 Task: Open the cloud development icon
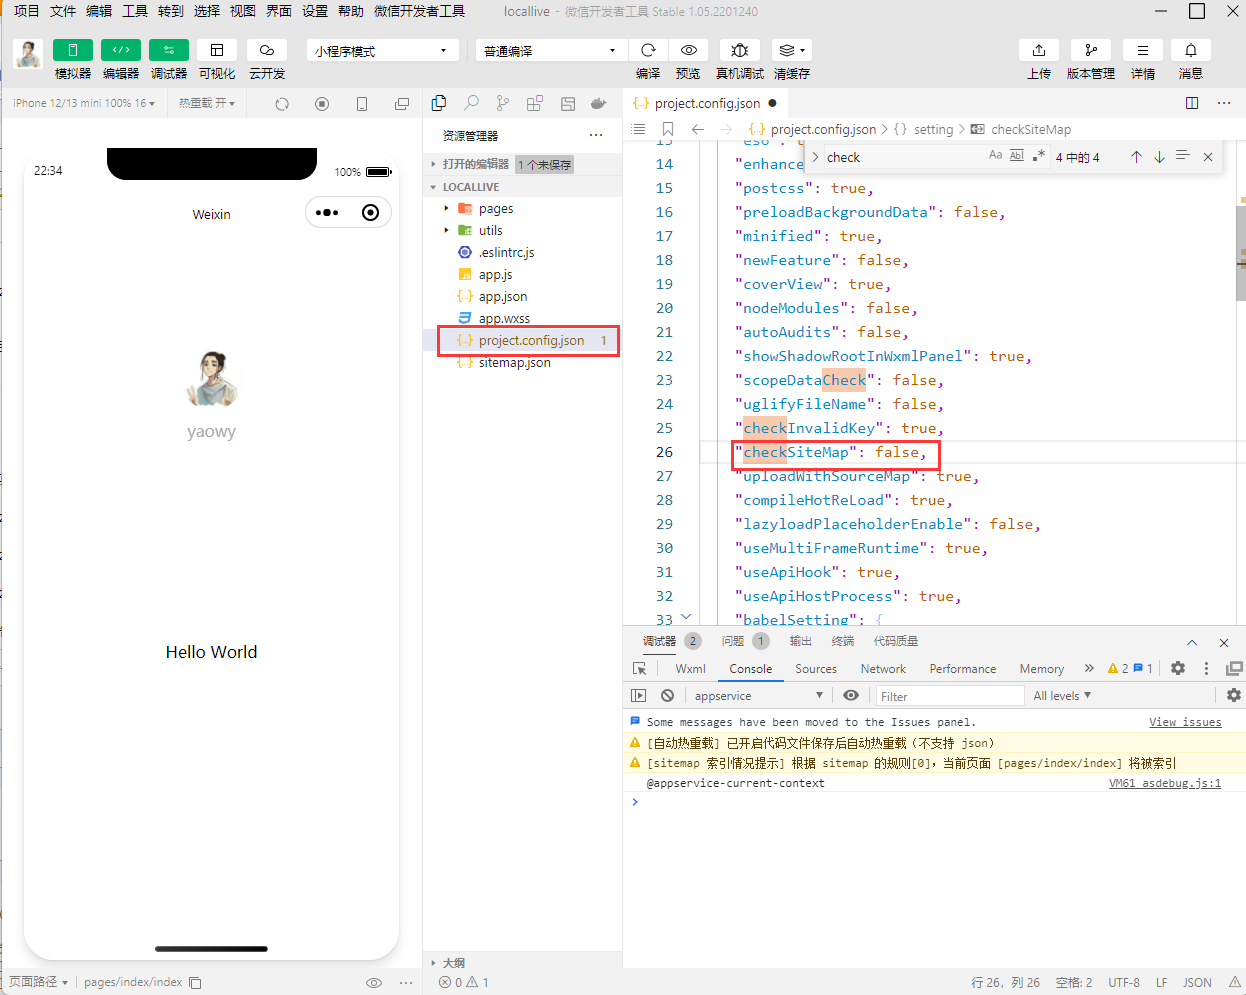pyautogui.click(x=267, y=50)
